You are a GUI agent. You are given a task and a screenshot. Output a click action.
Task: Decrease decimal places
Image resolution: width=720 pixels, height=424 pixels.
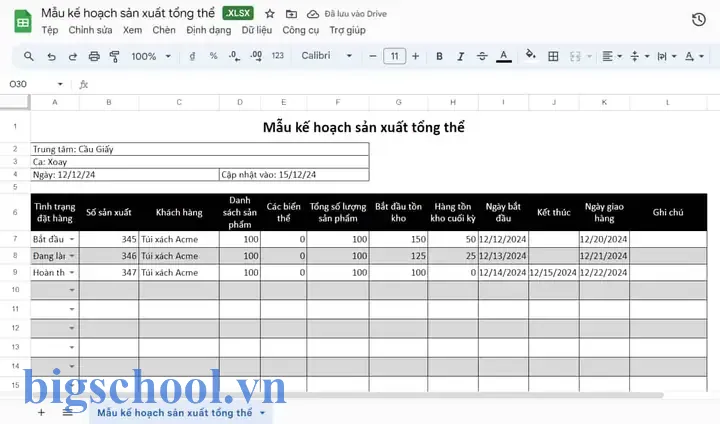coord(234,56)
